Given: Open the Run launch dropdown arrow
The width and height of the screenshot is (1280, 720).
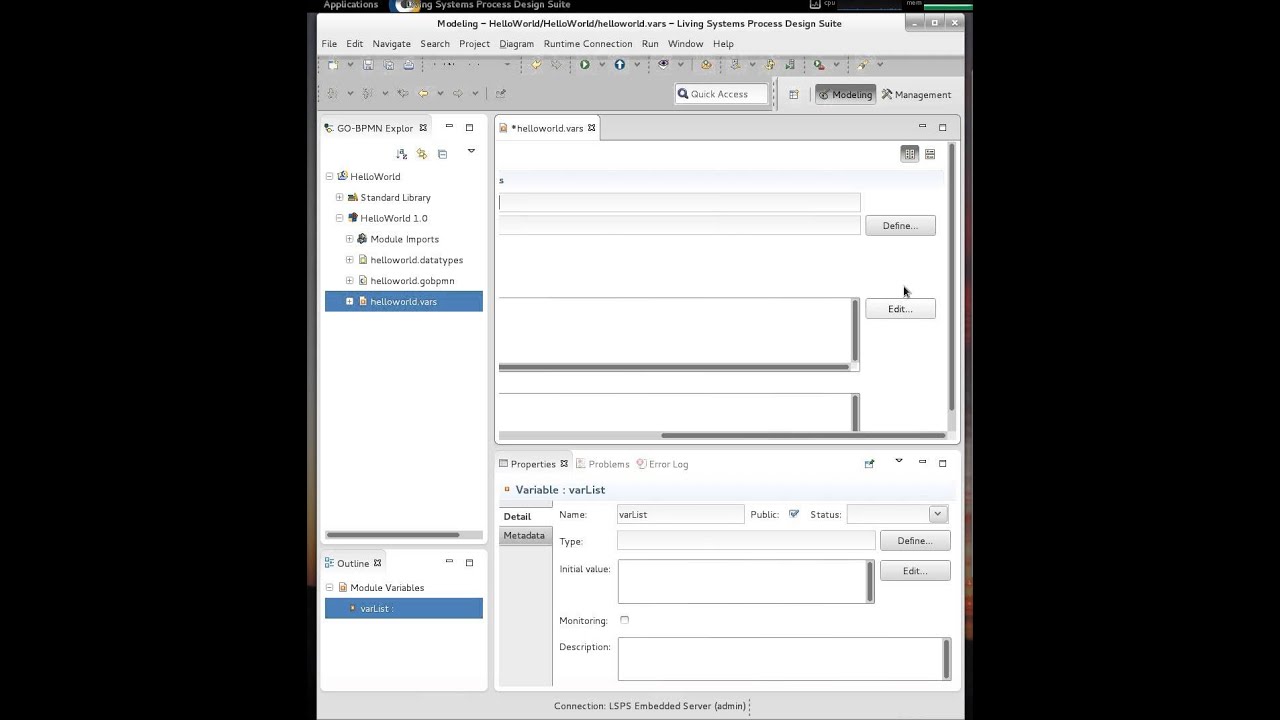Looking at the screenshot, I should 600,65.
